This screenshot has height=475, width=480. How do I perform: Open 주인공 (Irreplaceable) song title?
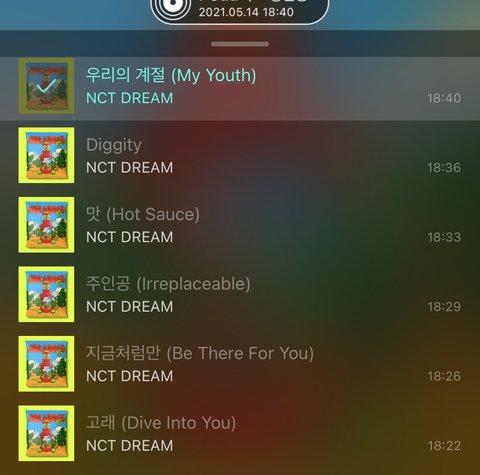(x=168, y=284)
